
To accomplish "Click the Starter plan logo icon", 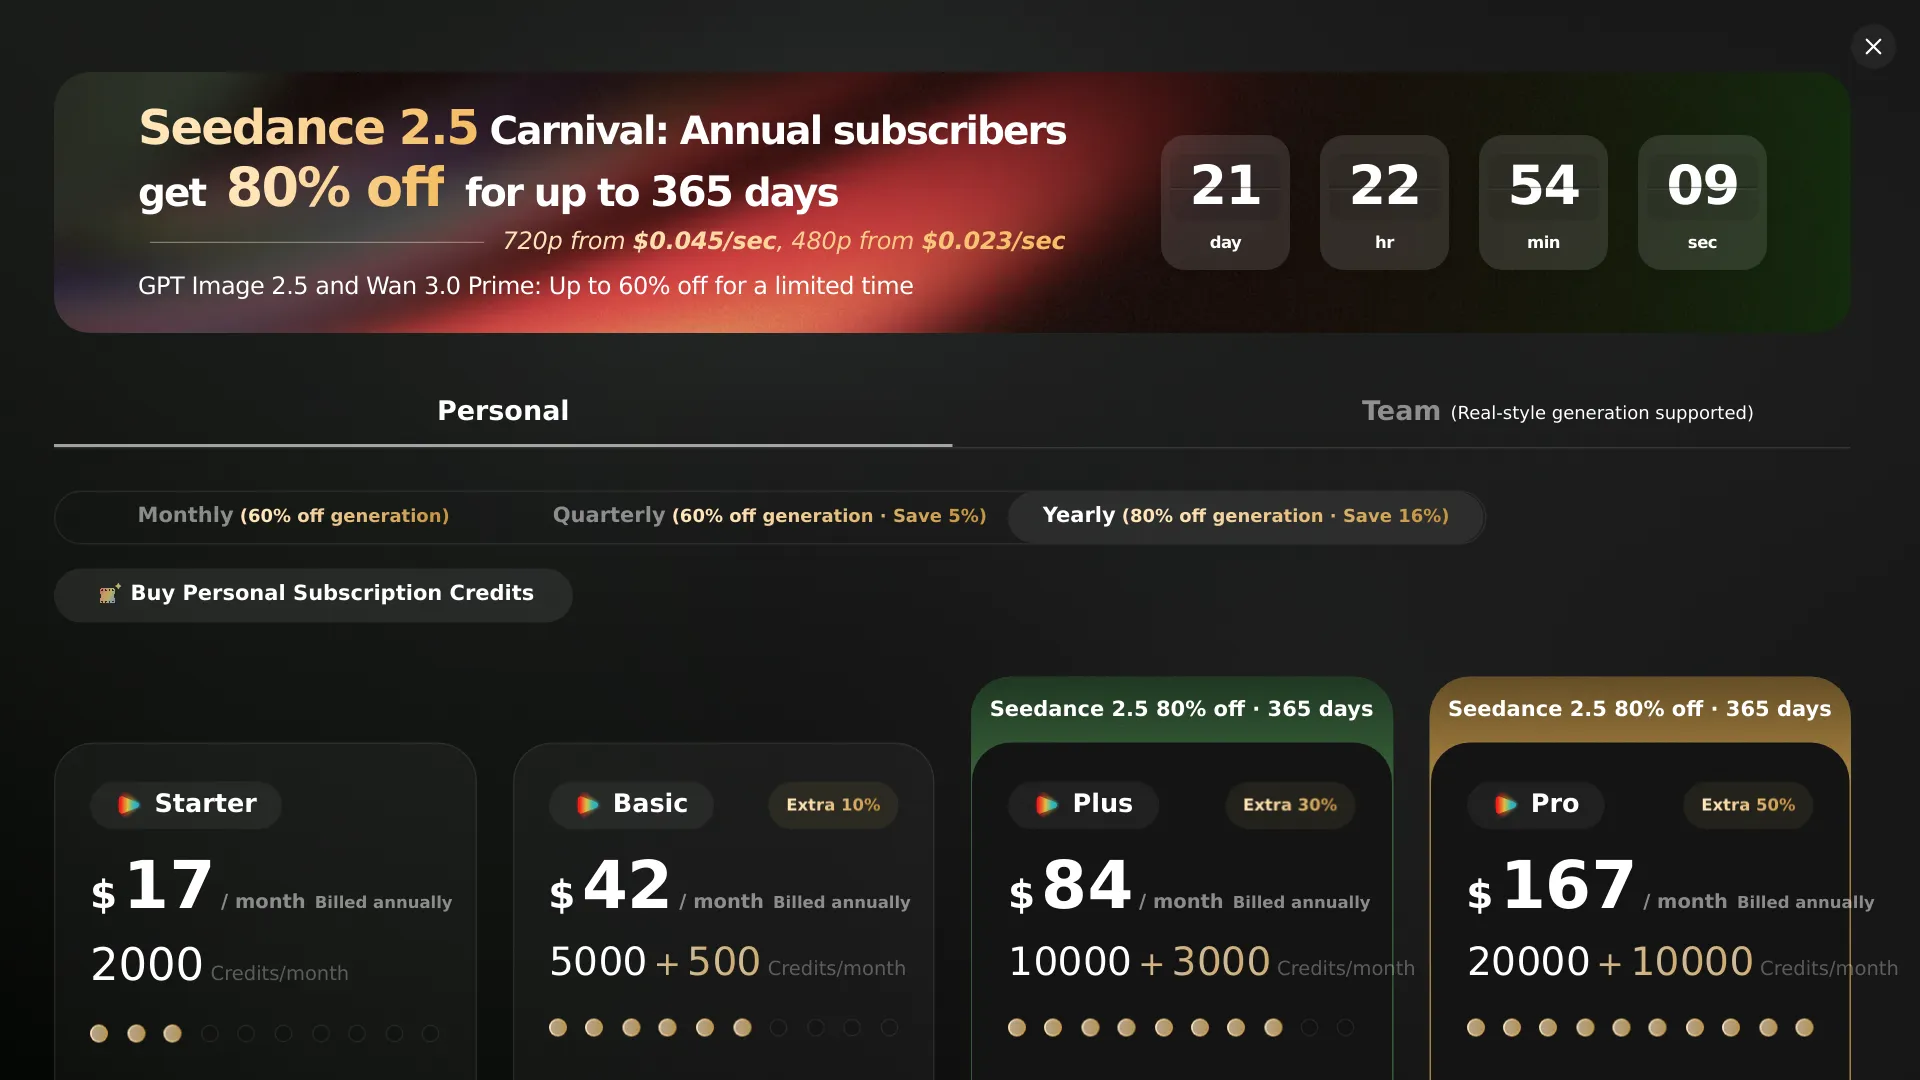I will pos(129,804).
